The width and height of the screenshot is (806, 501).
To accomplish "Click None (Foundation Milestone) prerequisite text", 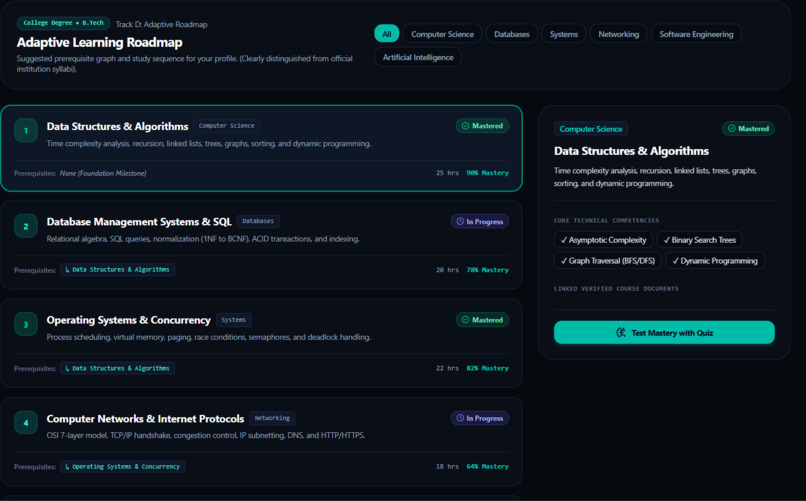I will (x=103, y=173).
